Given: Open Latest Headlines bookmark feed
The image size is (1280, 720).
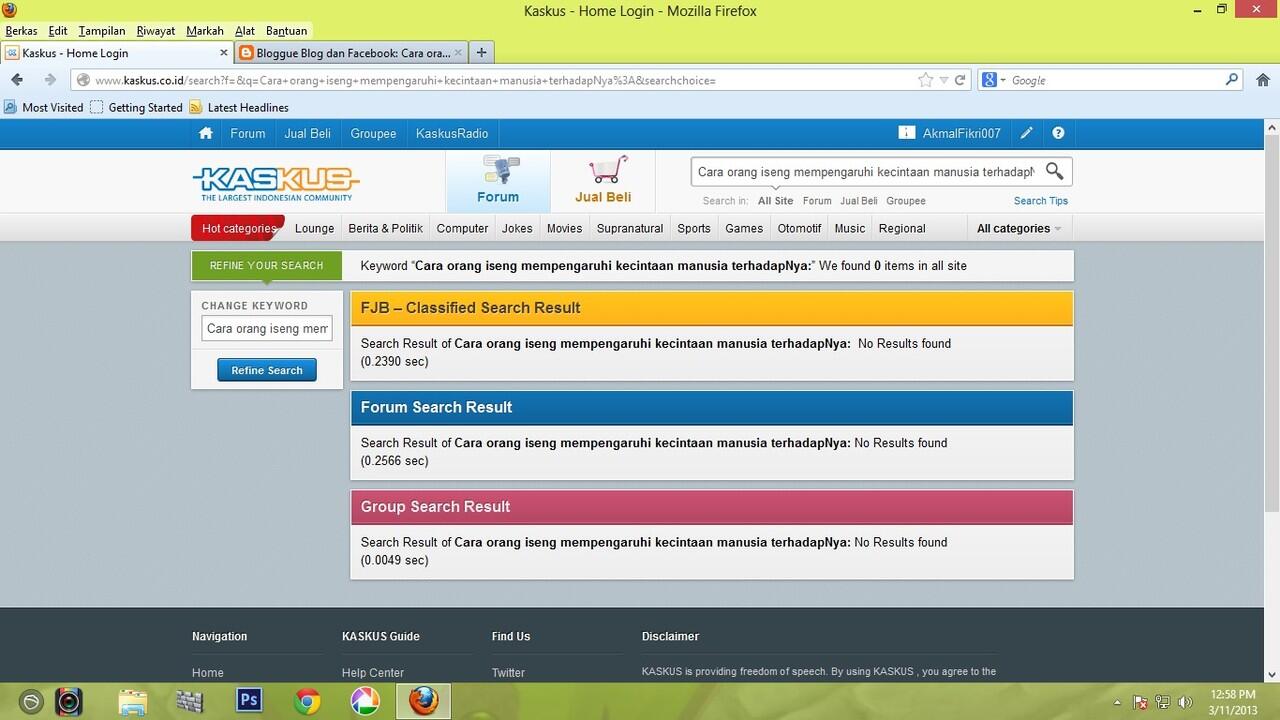Looking at the screenshot, I should tap(239, 107).
